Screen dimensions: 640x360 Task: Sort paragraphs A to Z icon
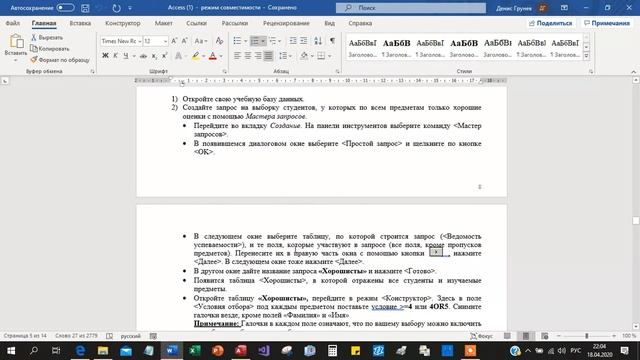[318, 41]
